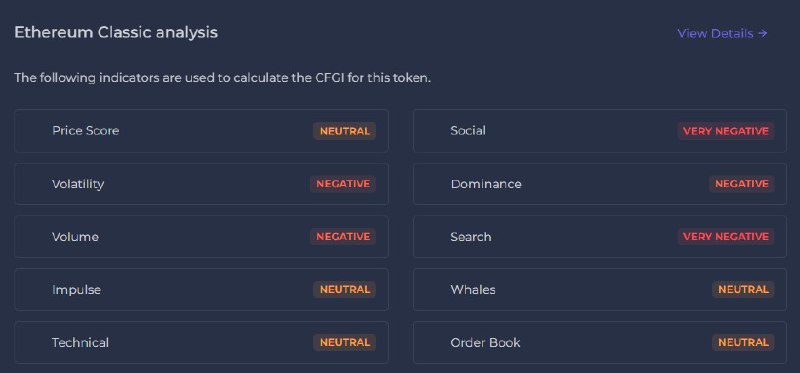Select the Dominance indicator row
Viewport: 800px width, 373px height.
click(x=600, y=184)
